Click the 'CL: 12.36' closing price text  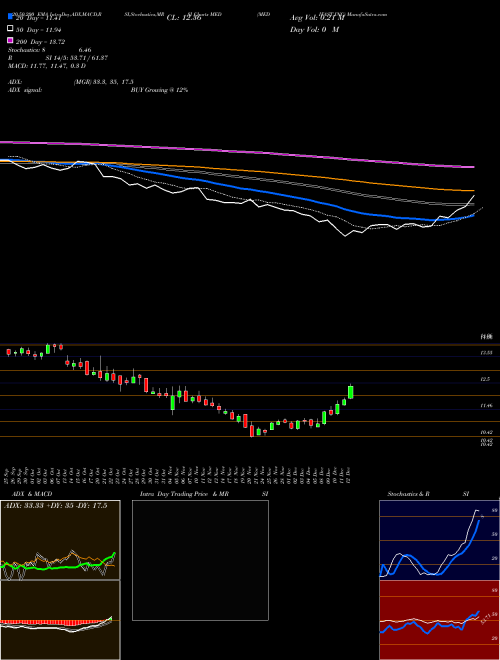tap(184, 18)
